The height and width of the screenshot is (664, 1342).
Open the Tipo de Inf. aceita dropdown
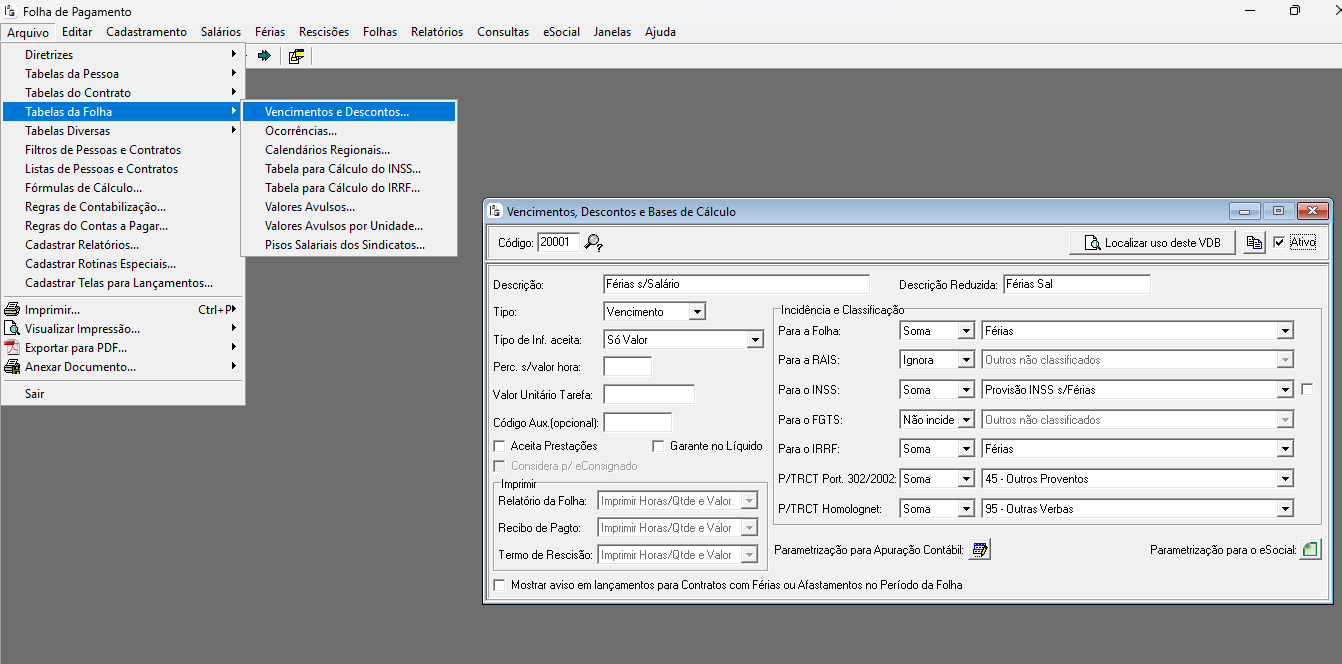pos(755,340)
